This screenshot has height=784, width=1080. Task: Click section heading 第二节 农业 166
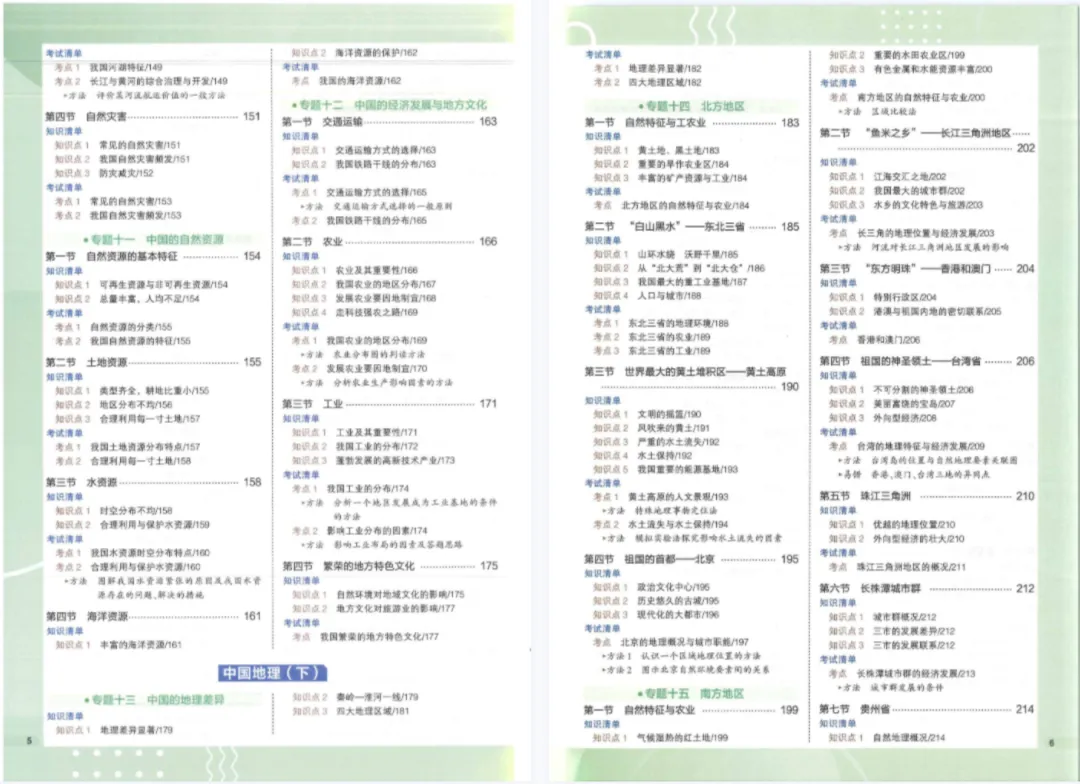click(389, 242)
